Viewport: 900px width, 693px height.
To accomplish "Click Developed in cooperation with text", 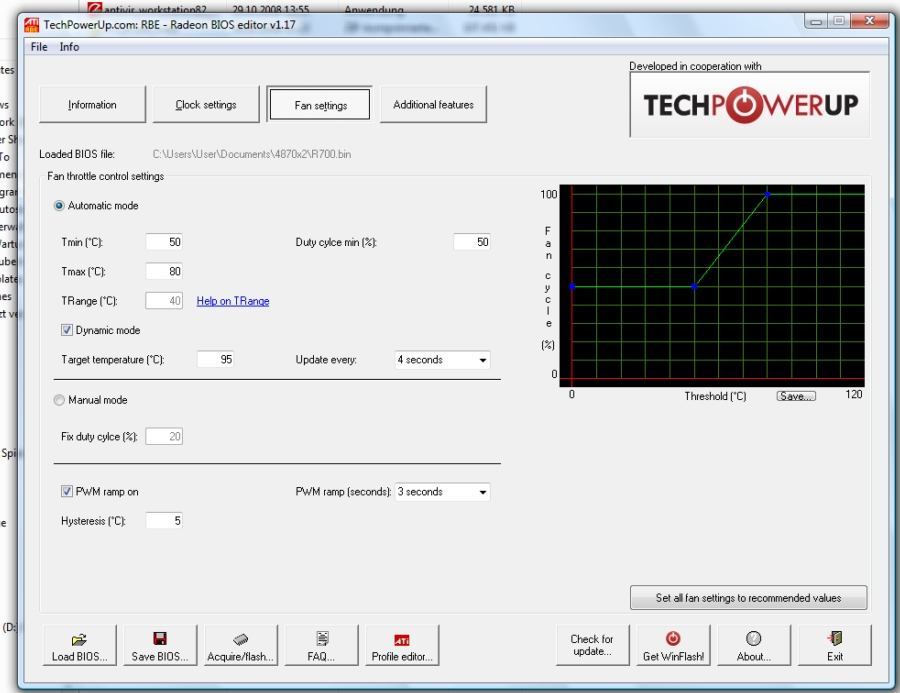I will [x=695, y=66].
